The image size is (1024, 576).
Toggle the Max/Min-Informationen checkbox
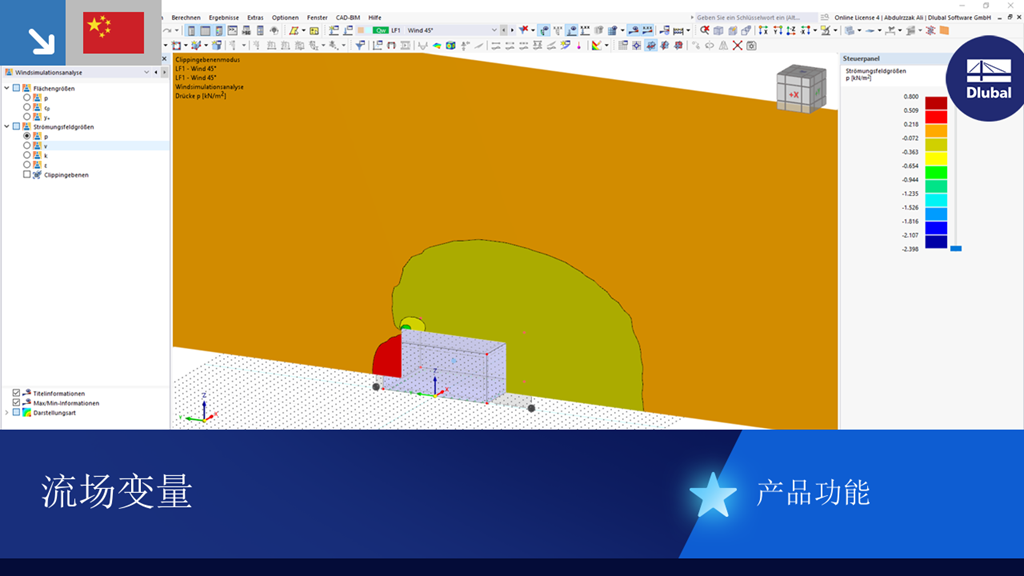point(16,403)
